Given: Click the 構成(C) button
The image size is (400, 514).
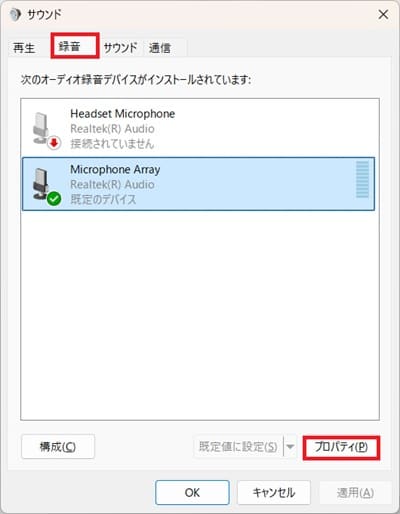Looking at the screenshot, I should coord(58,446).
